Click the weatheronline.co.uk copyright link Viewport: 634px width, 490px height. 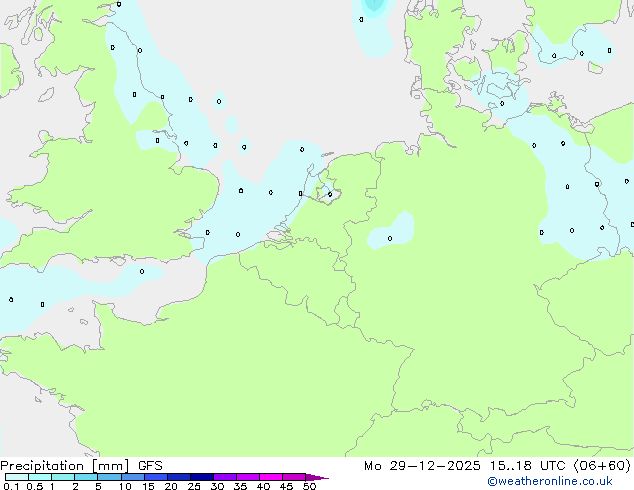tap(549, 481)
